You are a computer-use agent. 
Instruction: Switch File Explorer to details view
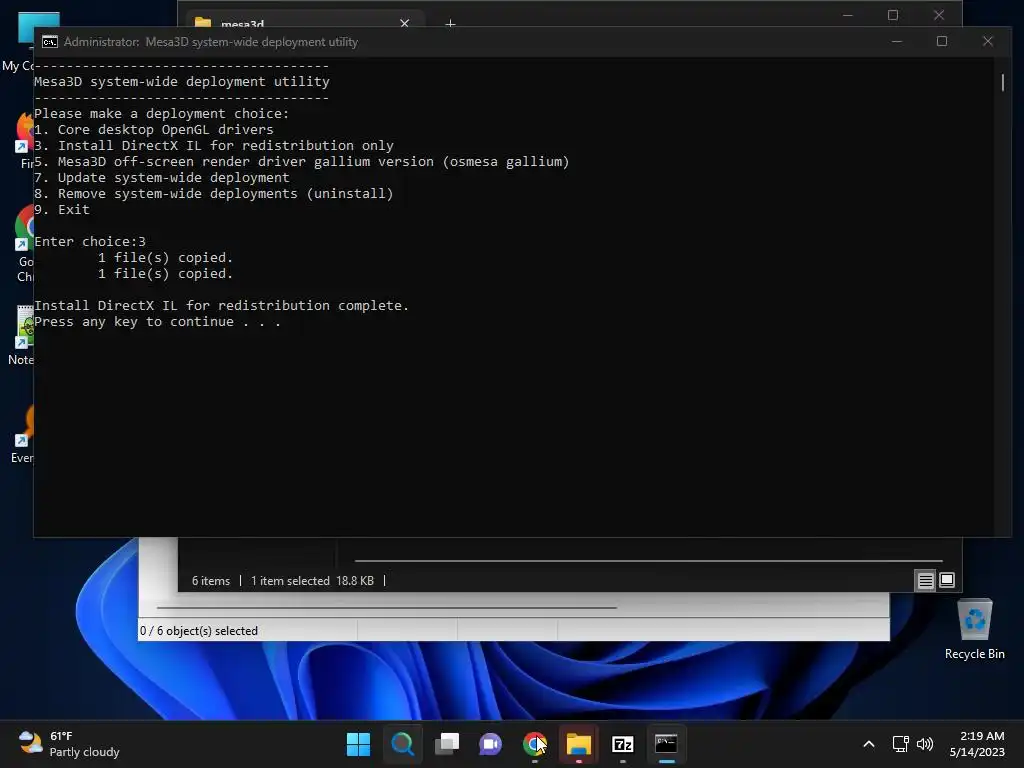point(925,580)
